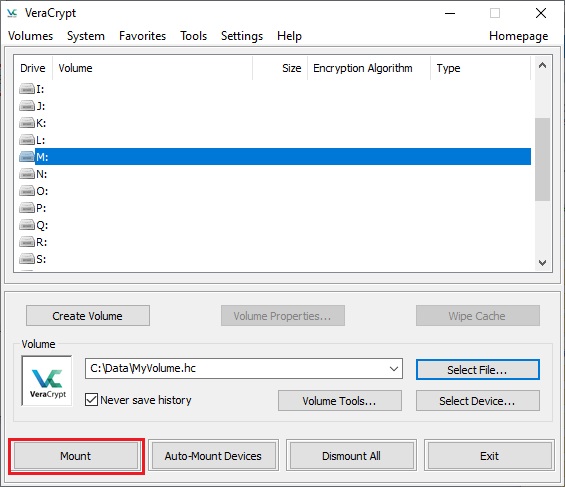Click the Mount button
Image resolution: width=565 pixels, height=487 pixels.
[76, 456]
